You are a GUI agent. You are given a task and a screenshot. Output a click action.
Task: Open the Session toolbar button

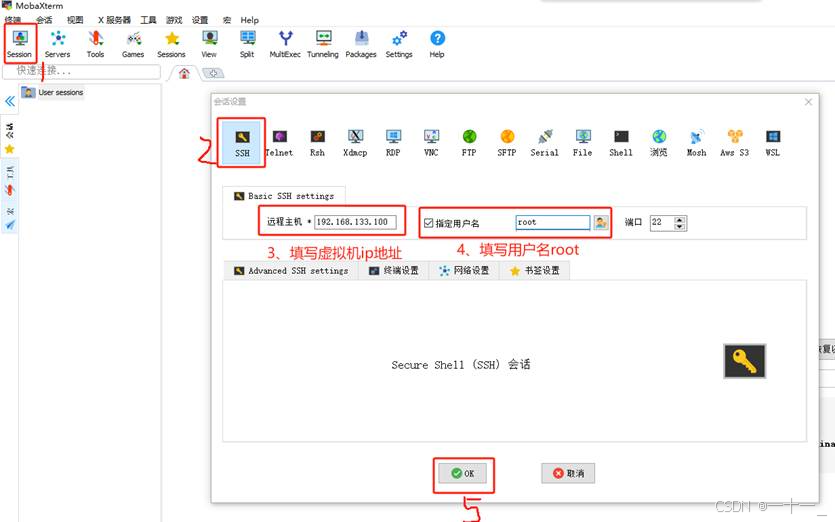[20, 44]
